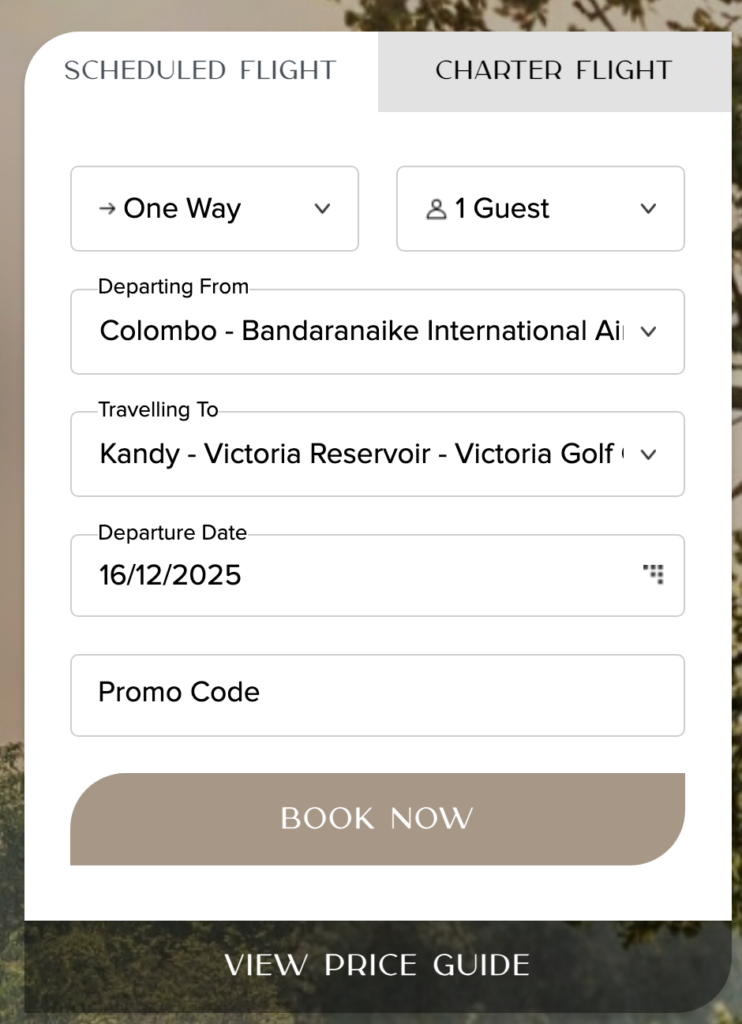Click the chevron in the Departing From field
This screenshot has height=1024, width=742.
tap(648, 332)
